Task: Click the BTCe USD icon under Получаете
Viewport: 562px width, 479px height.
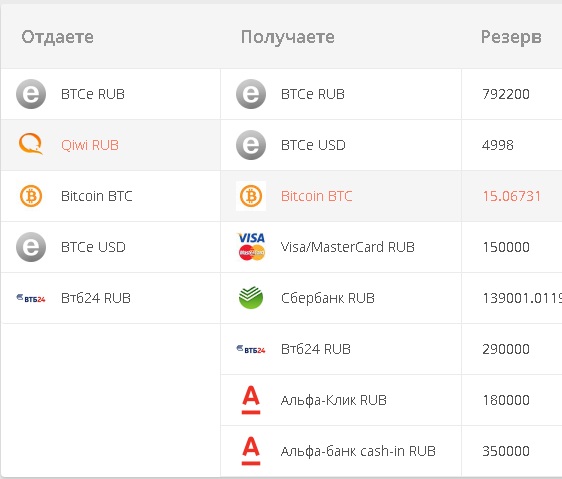Action: pyautogui.click(x=251, y=145)
